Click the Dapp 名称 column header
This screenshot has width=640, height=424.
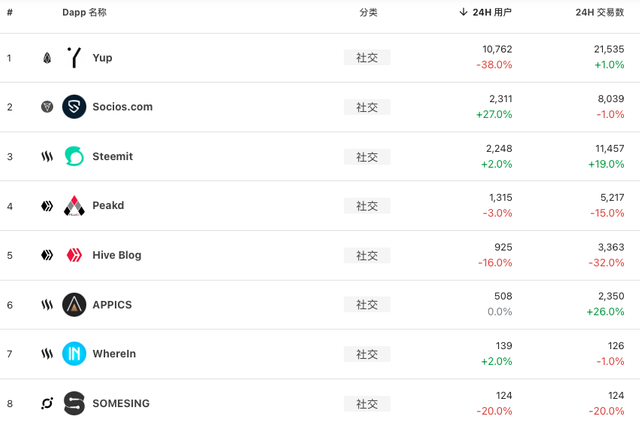[84, 12]
